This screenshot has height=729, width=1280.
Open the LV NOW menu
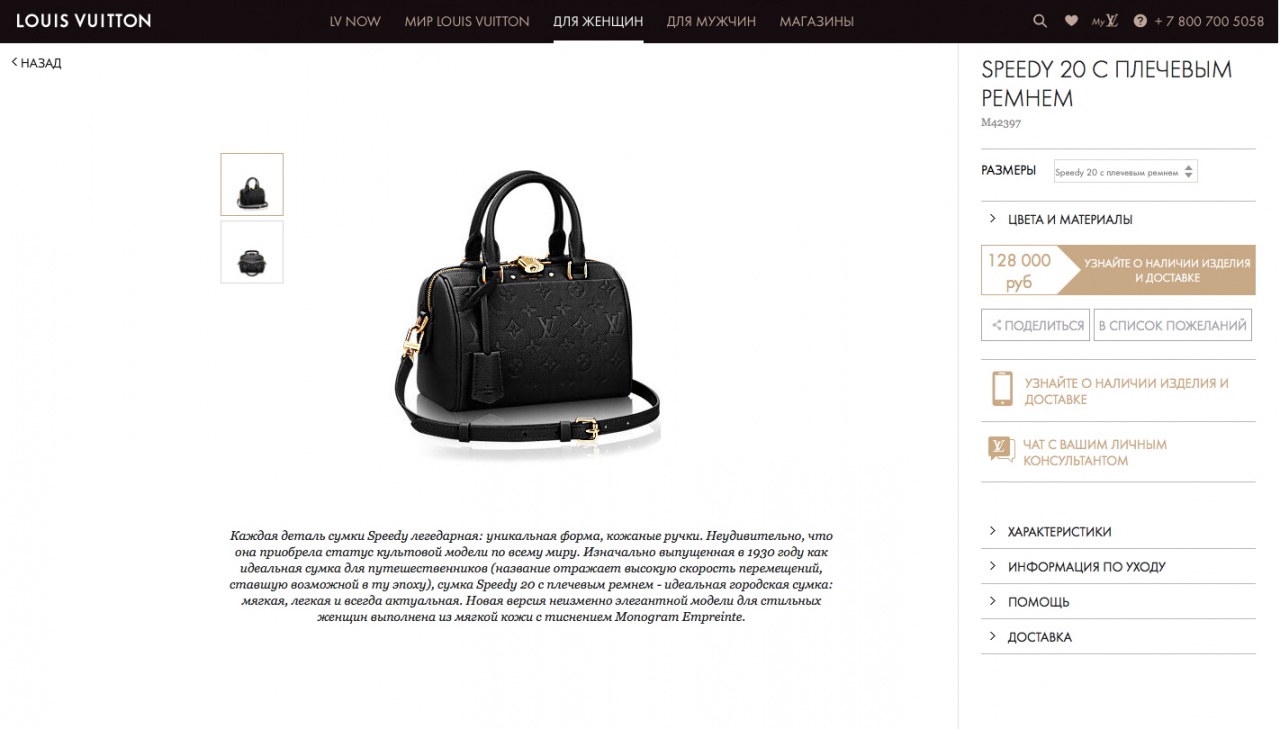[355, 21]
